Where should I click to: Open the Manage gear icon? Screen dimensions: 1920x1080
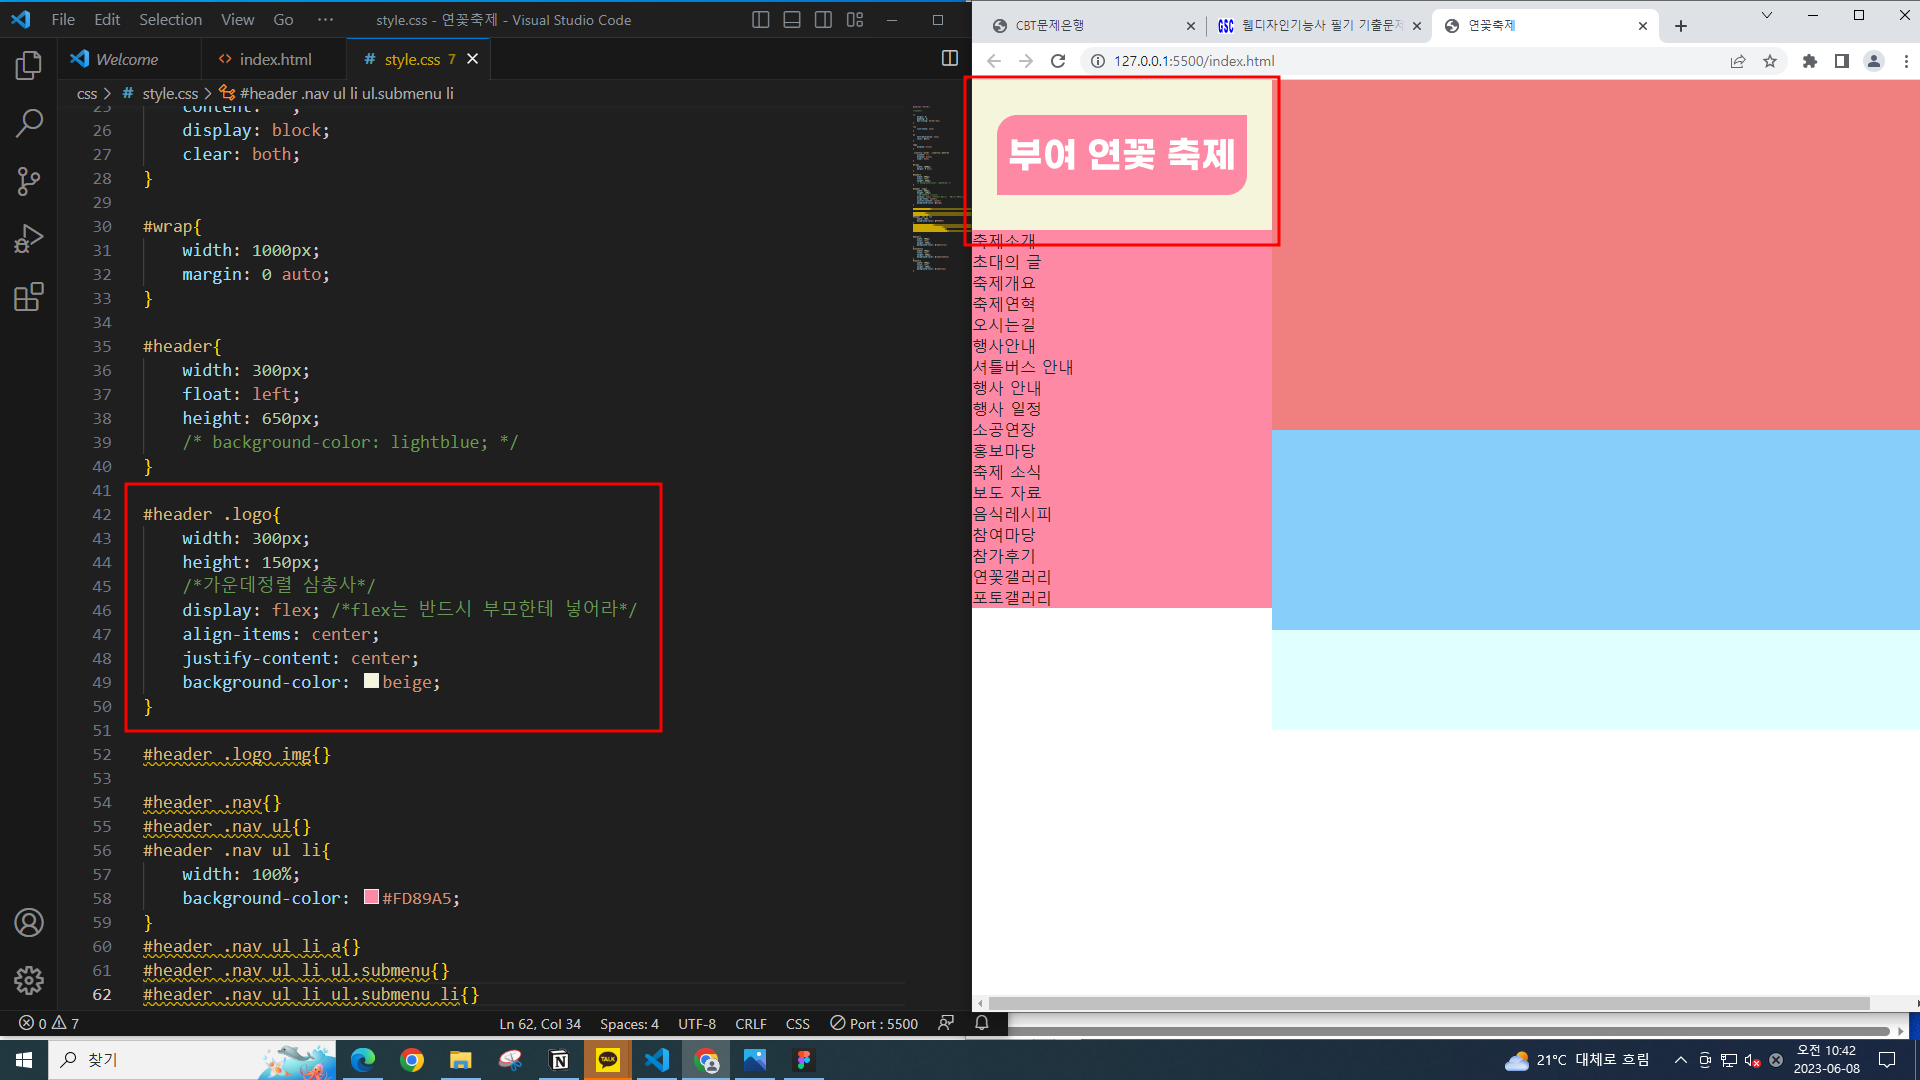(29, 980)
